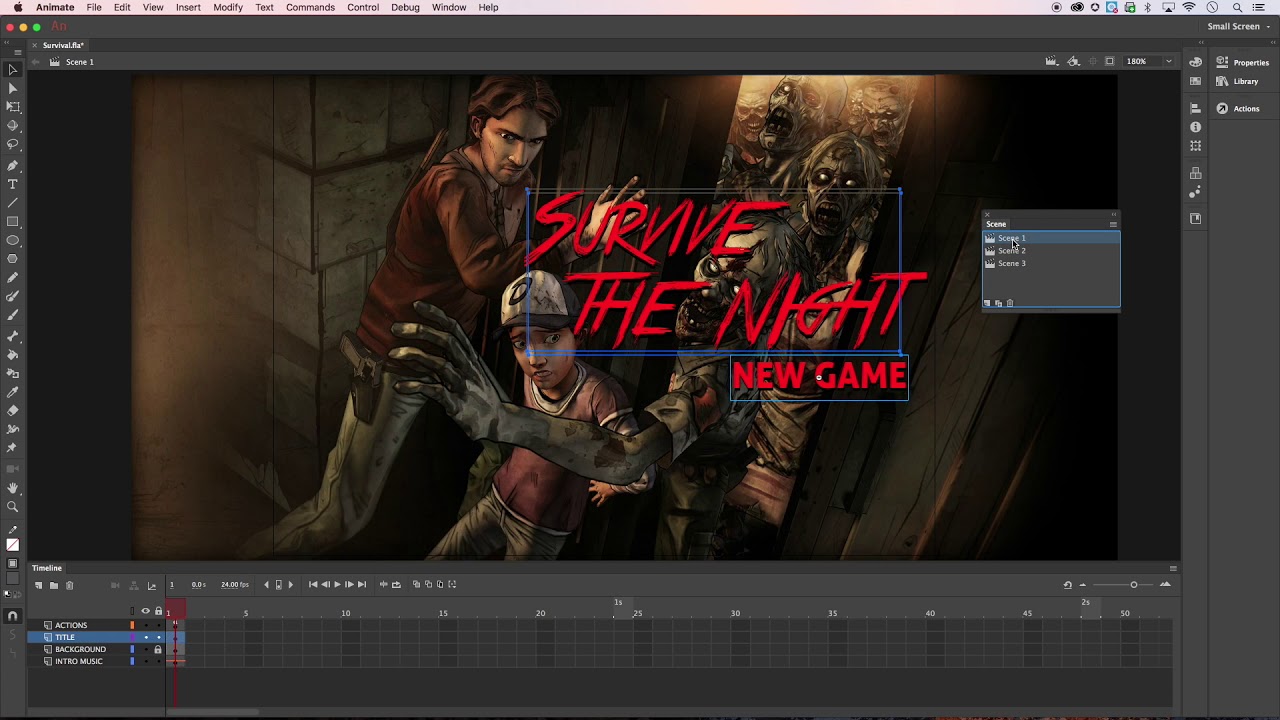The height and width of the screenshot is (720, 1280).
Task: Open the Library panel
Action: pyautogui.click(x=1237, y=81)
